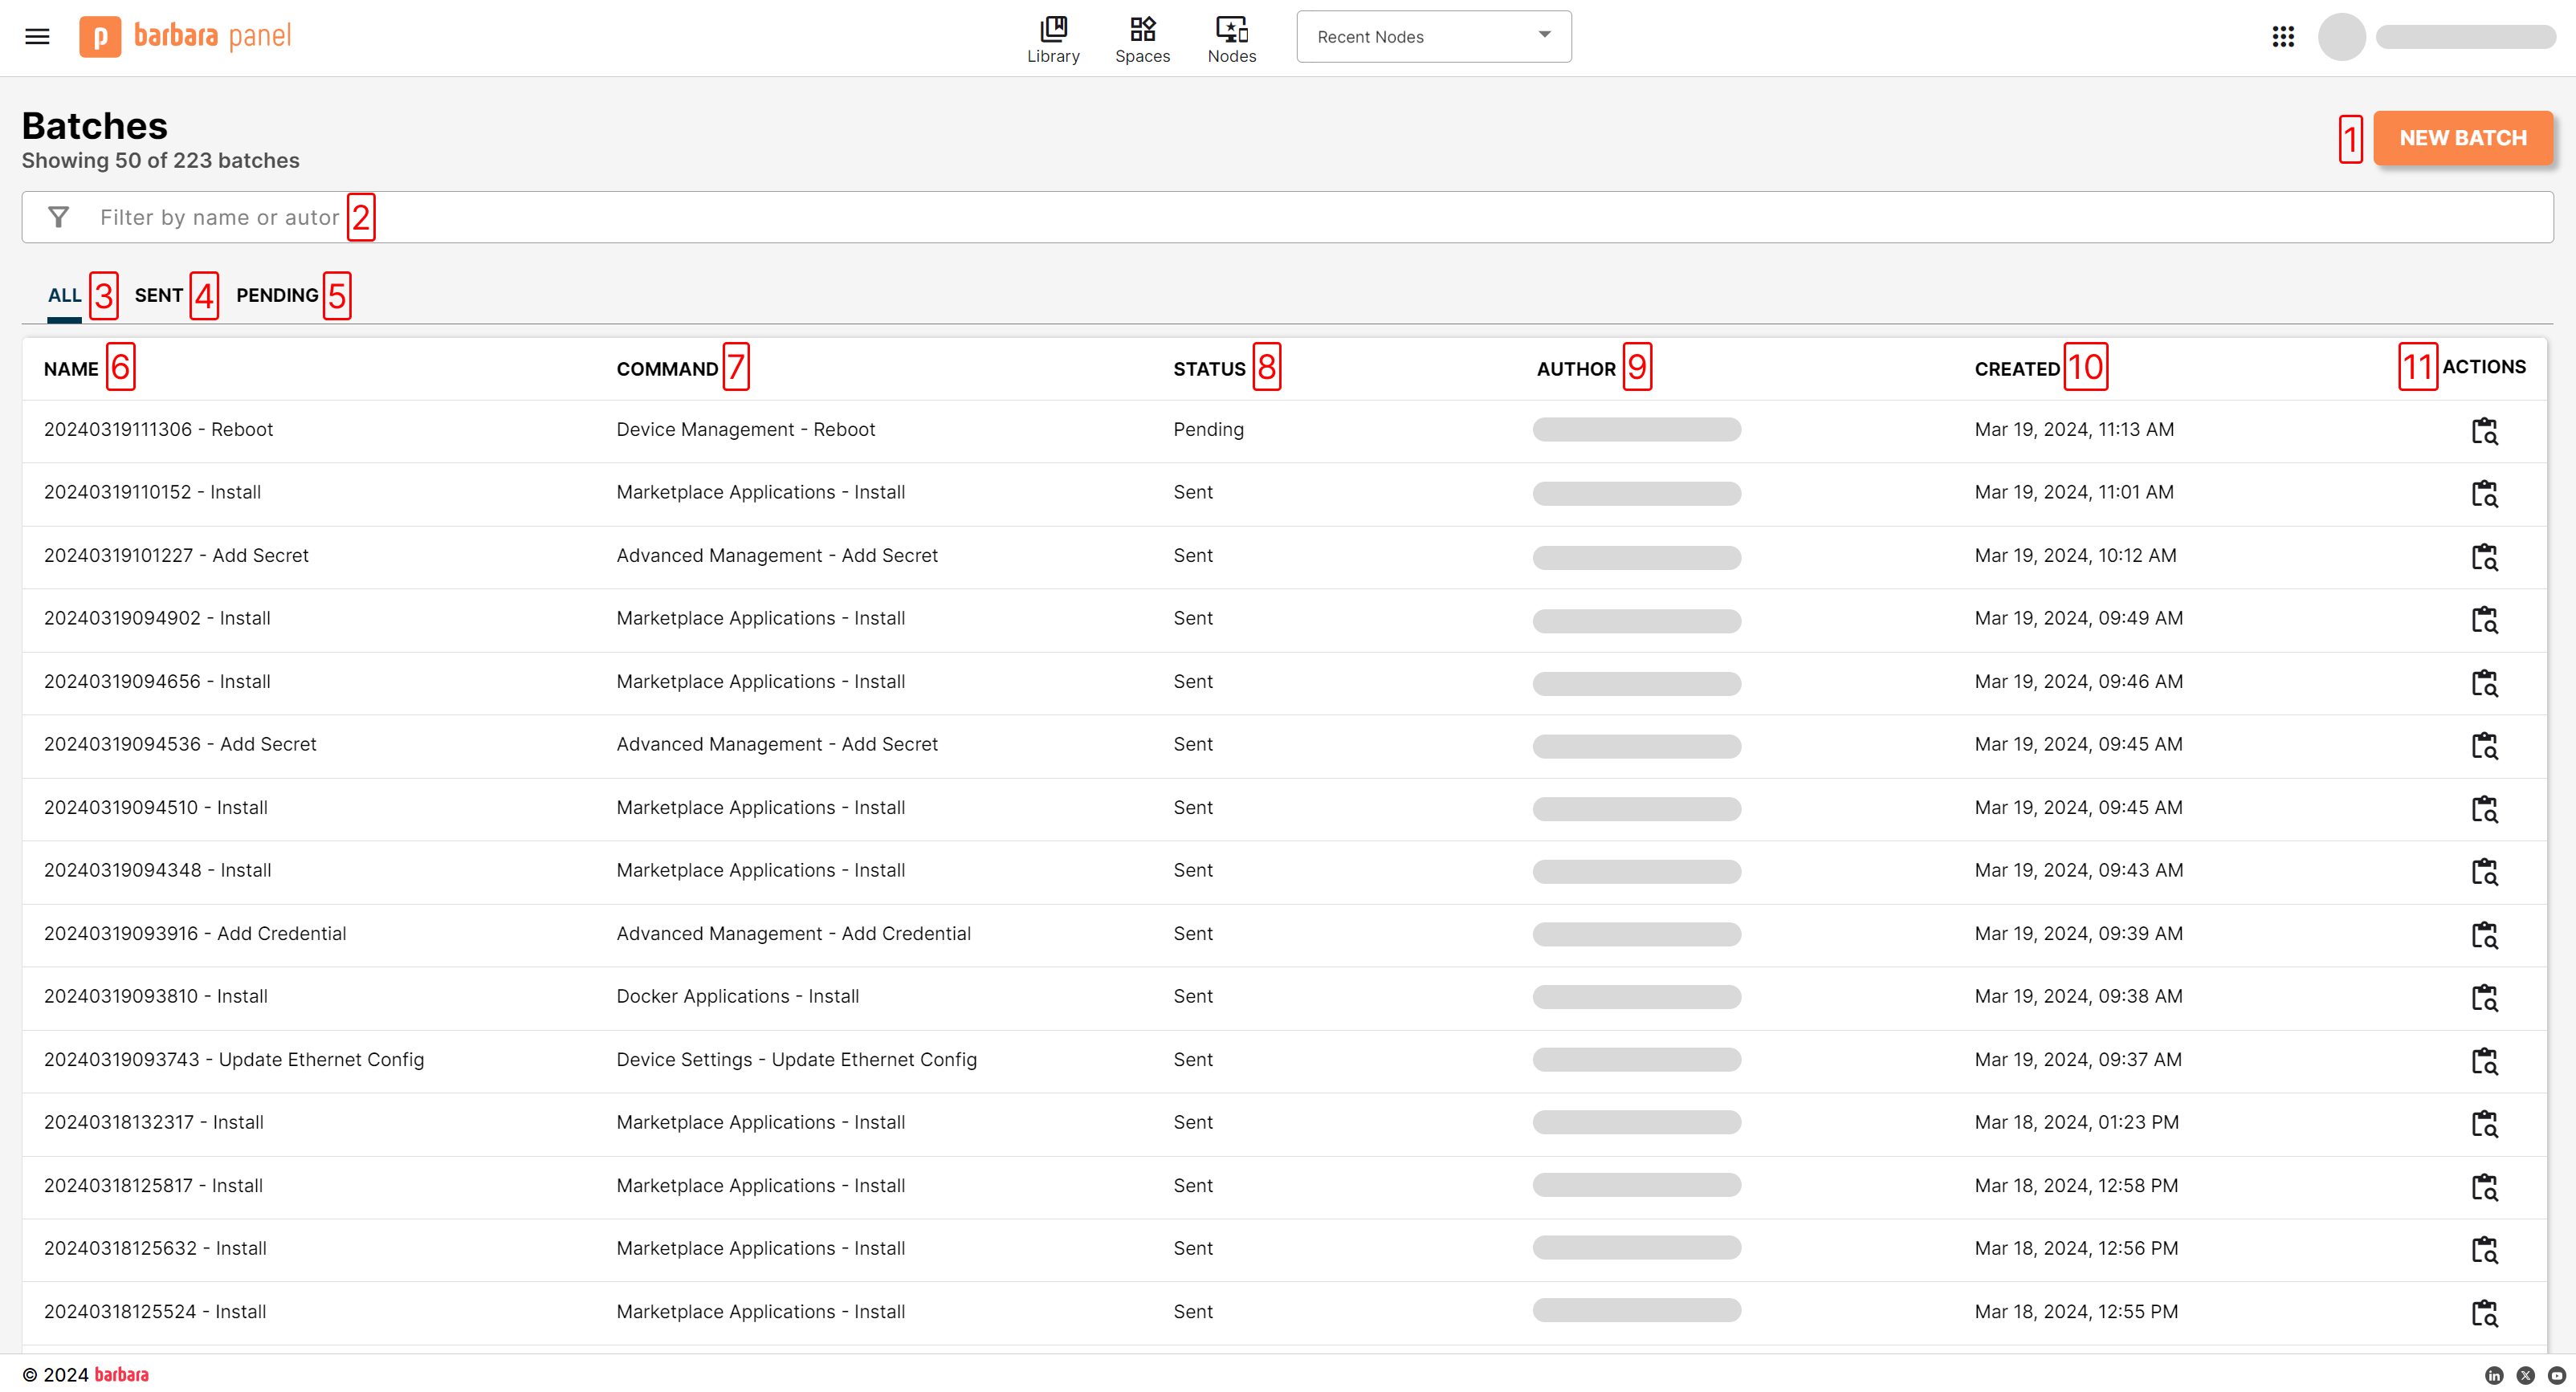Viewport: 2576px width, 1392px height.
Task: Expand the Recent Nodes selector arrow
Action: click(x=1543, y=36)
